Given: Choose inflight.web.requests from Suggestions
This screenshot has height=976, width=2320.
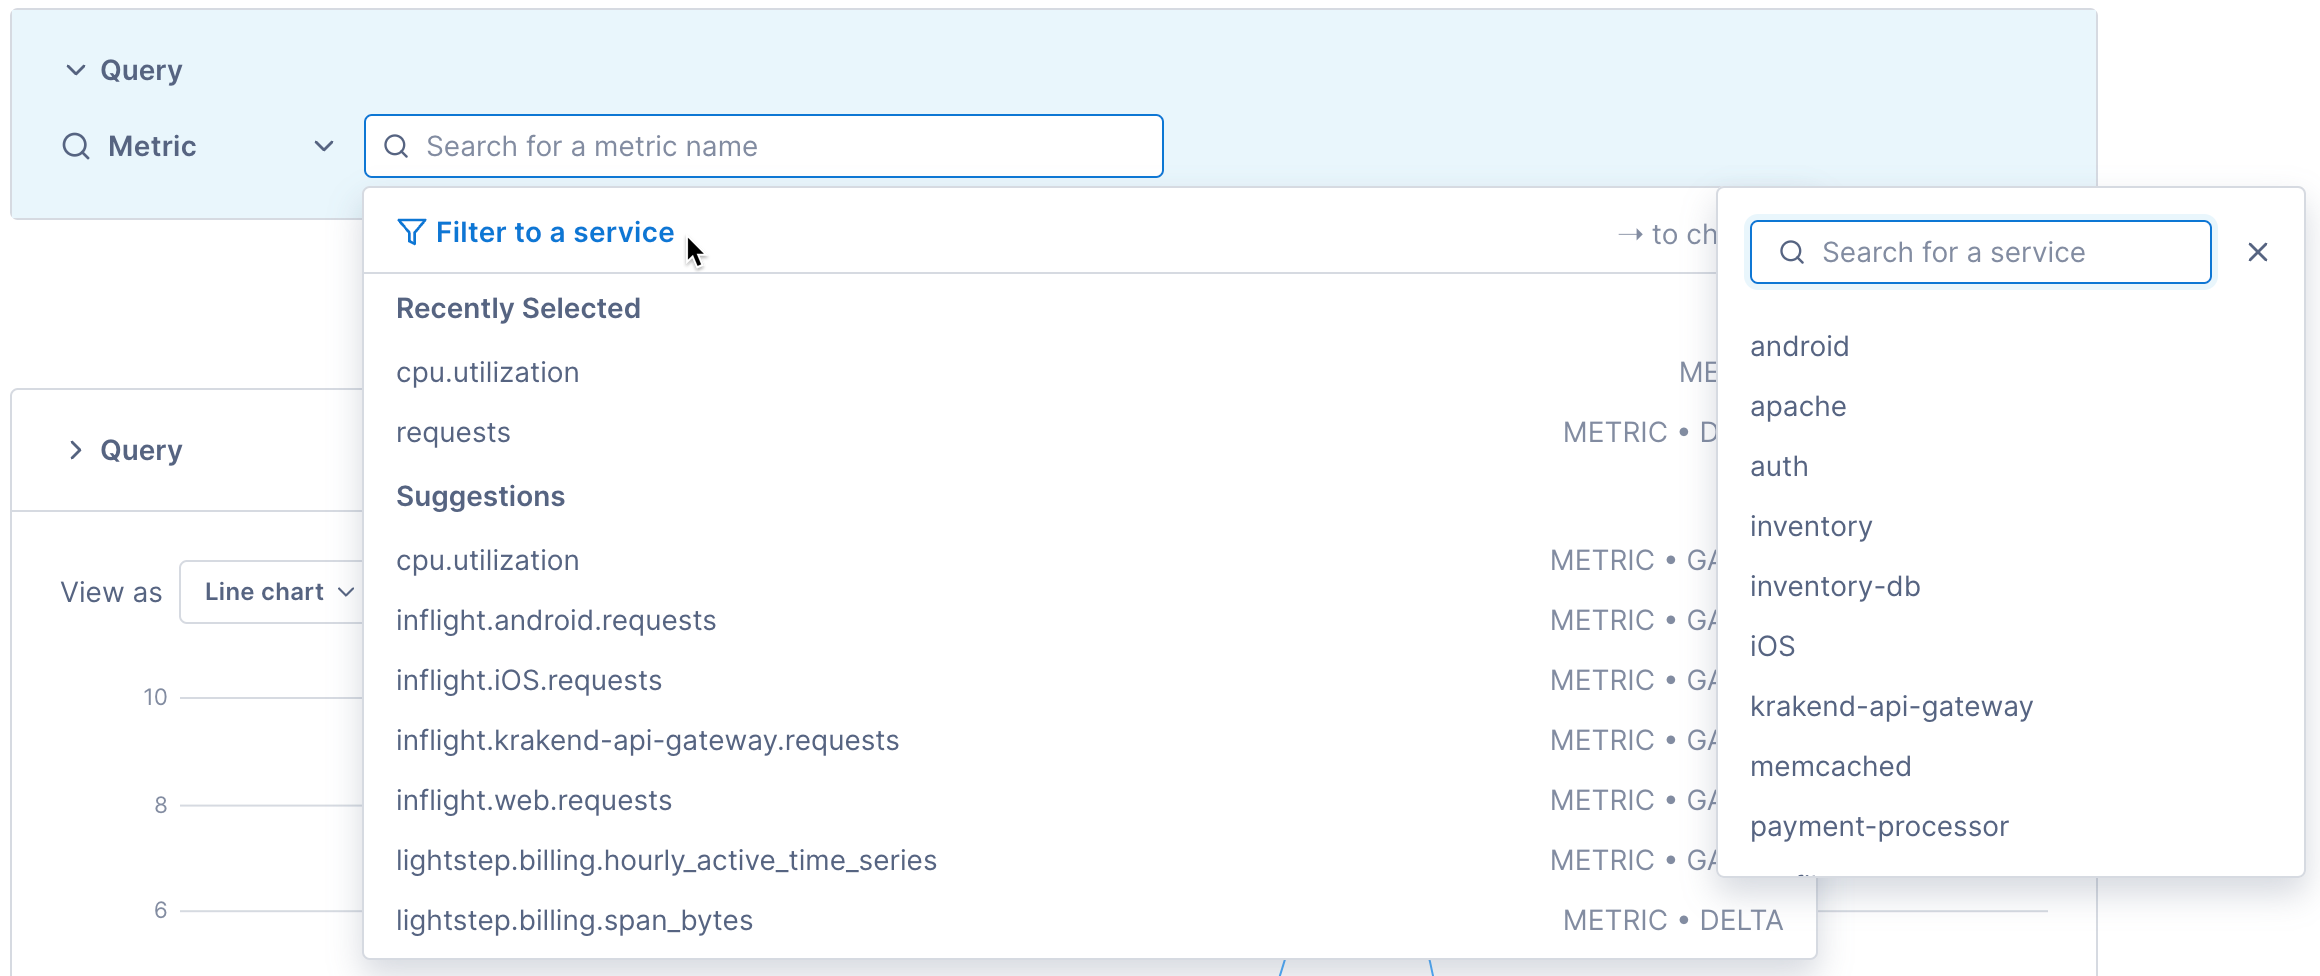Looking at the screenshot, I should click(x=534, y=800).
